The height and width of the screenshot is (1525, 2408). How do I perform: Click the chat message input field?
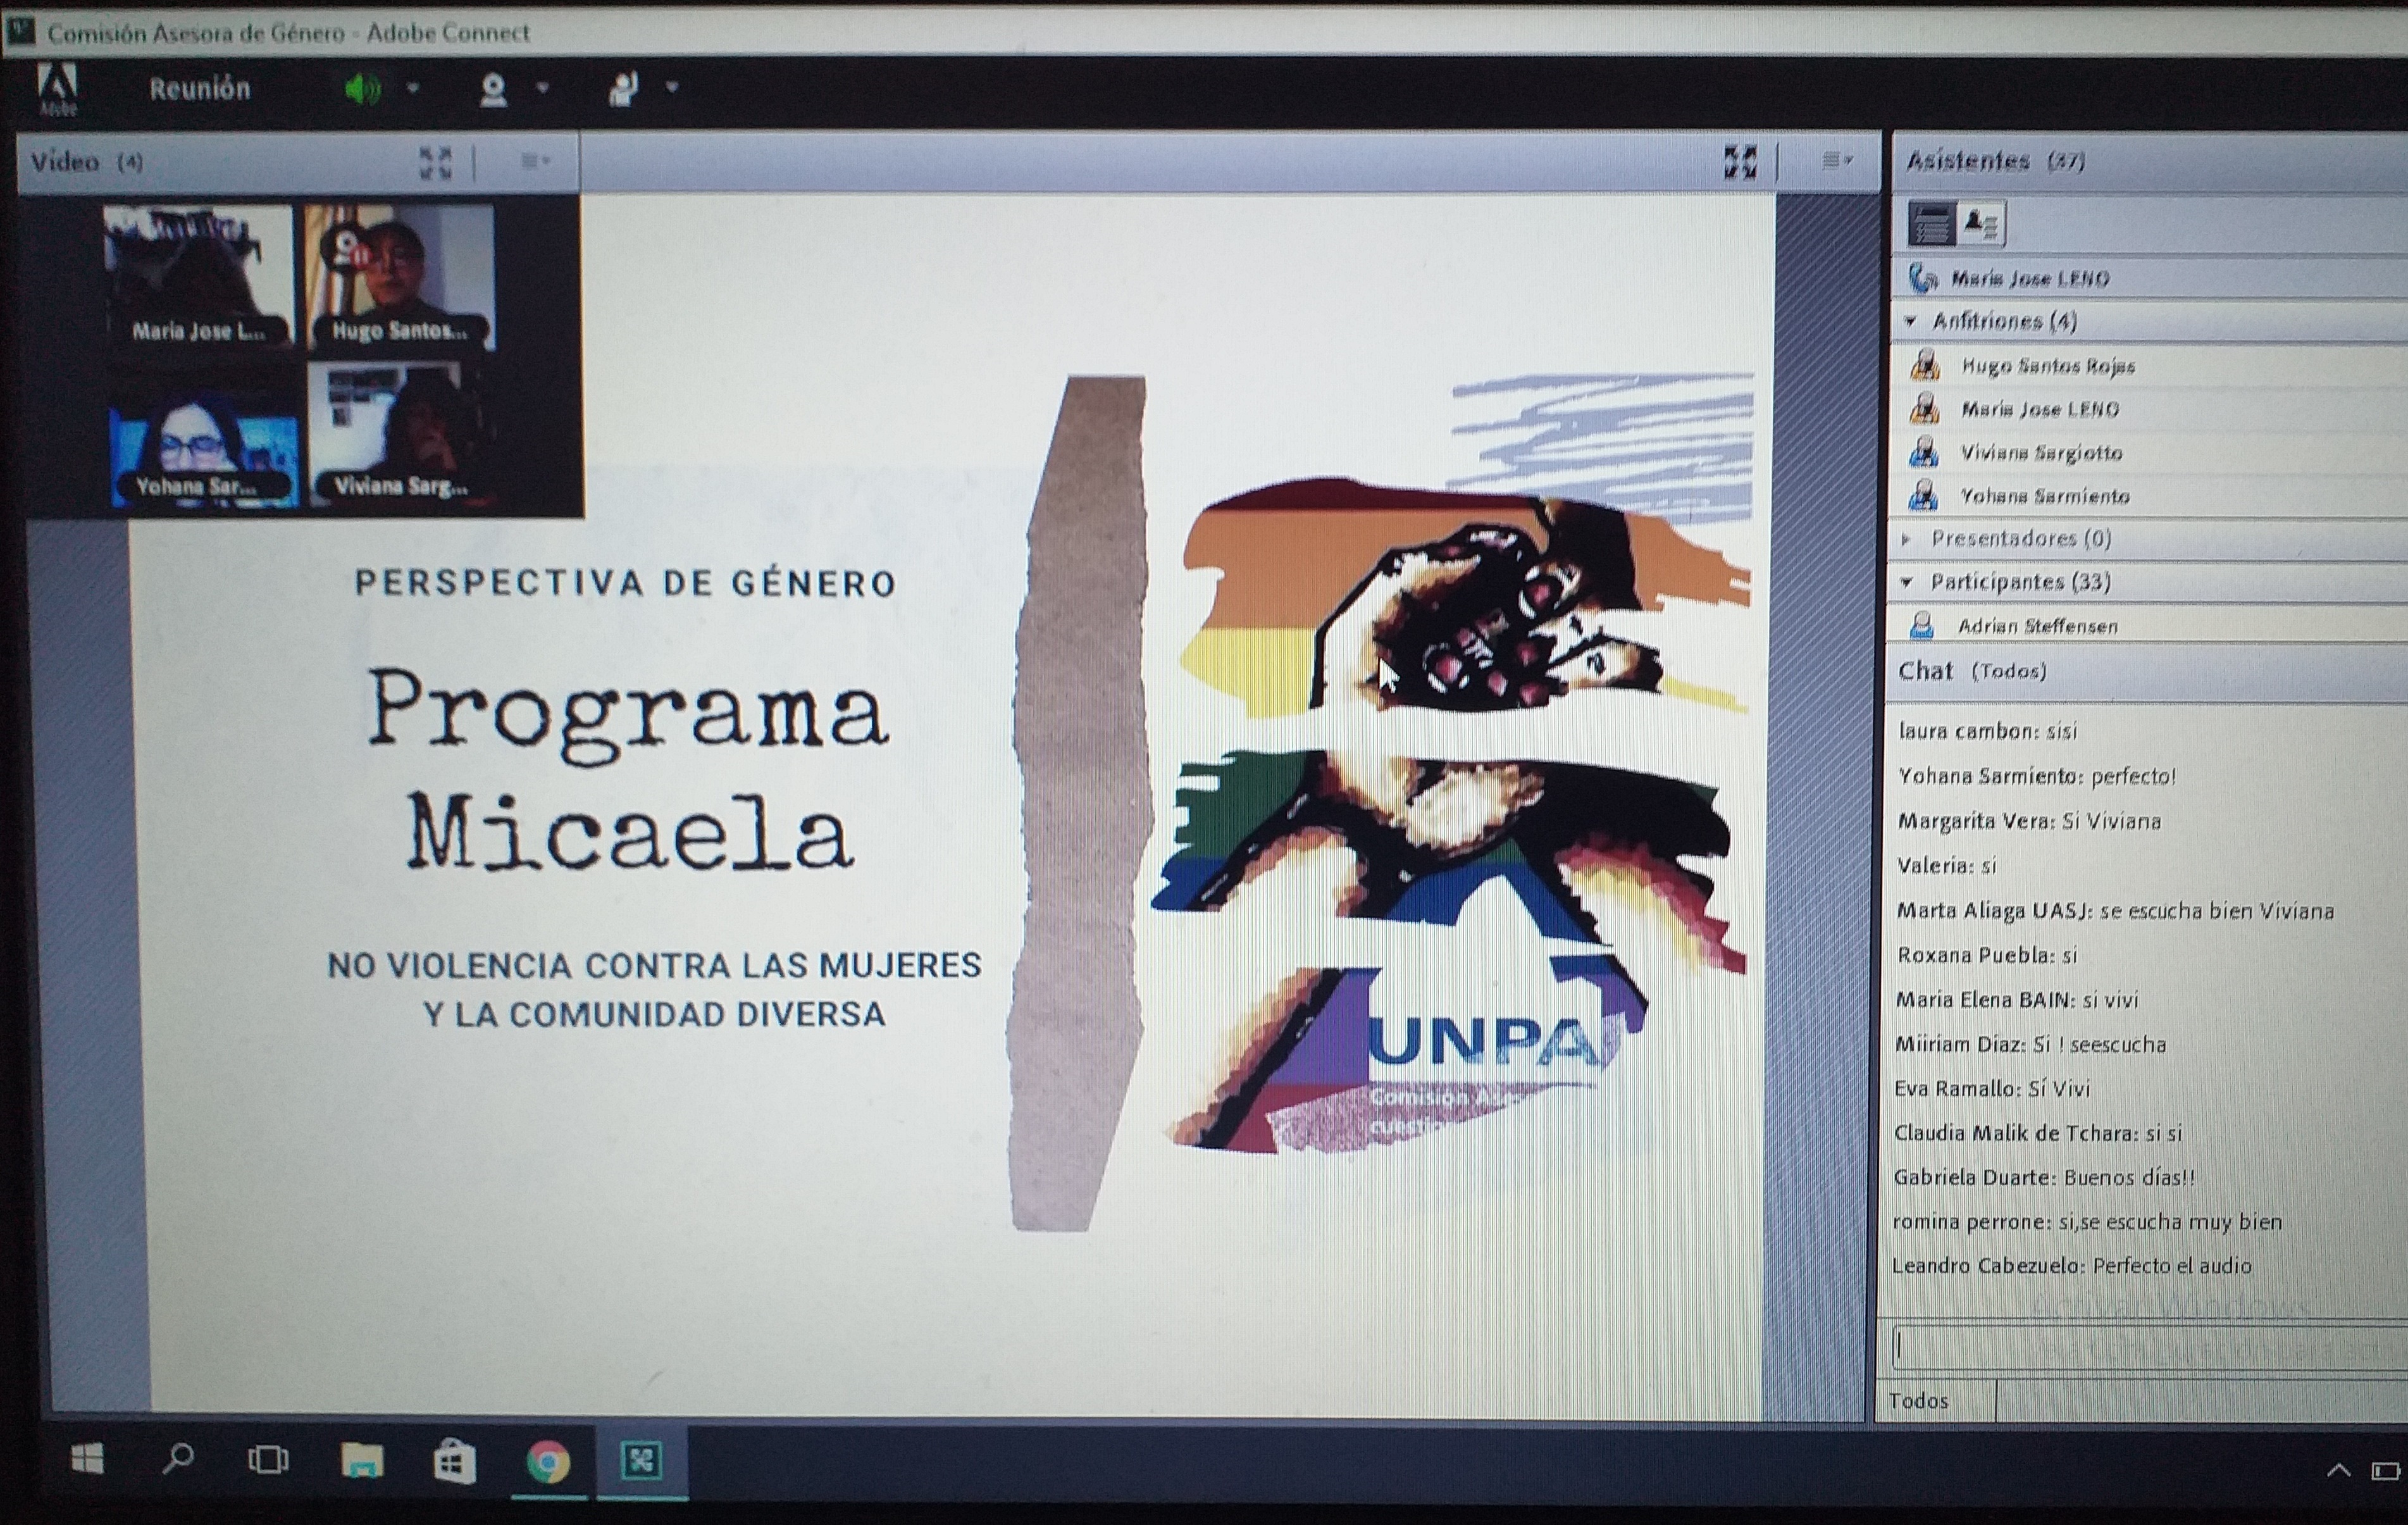(x=2140, y=1347)
